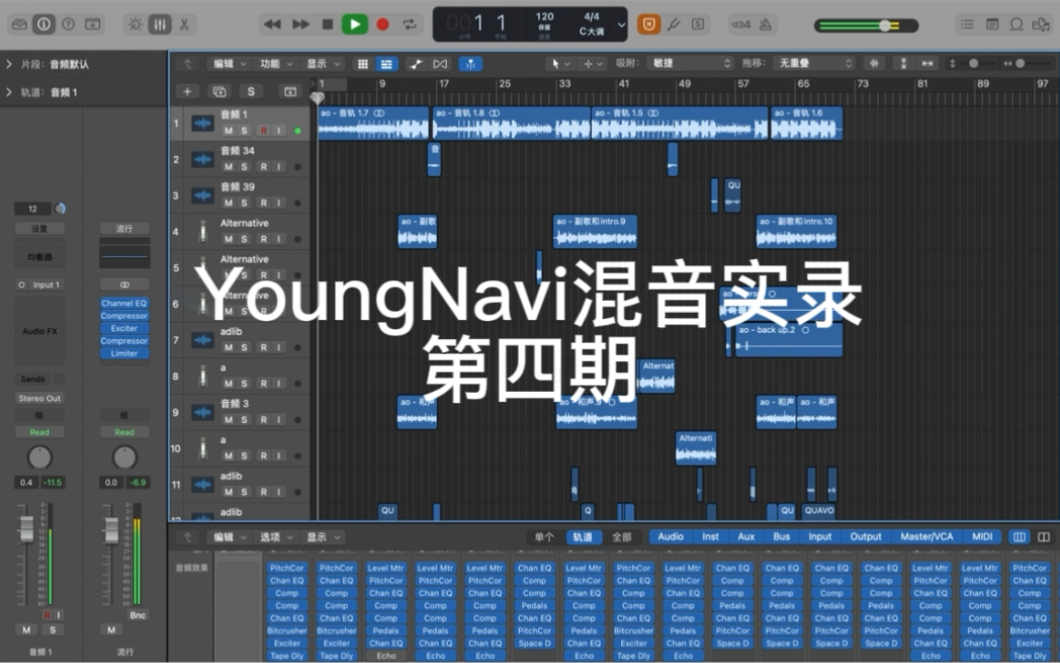Mute the 流行 channel strip in inspector

coord(112,630)
